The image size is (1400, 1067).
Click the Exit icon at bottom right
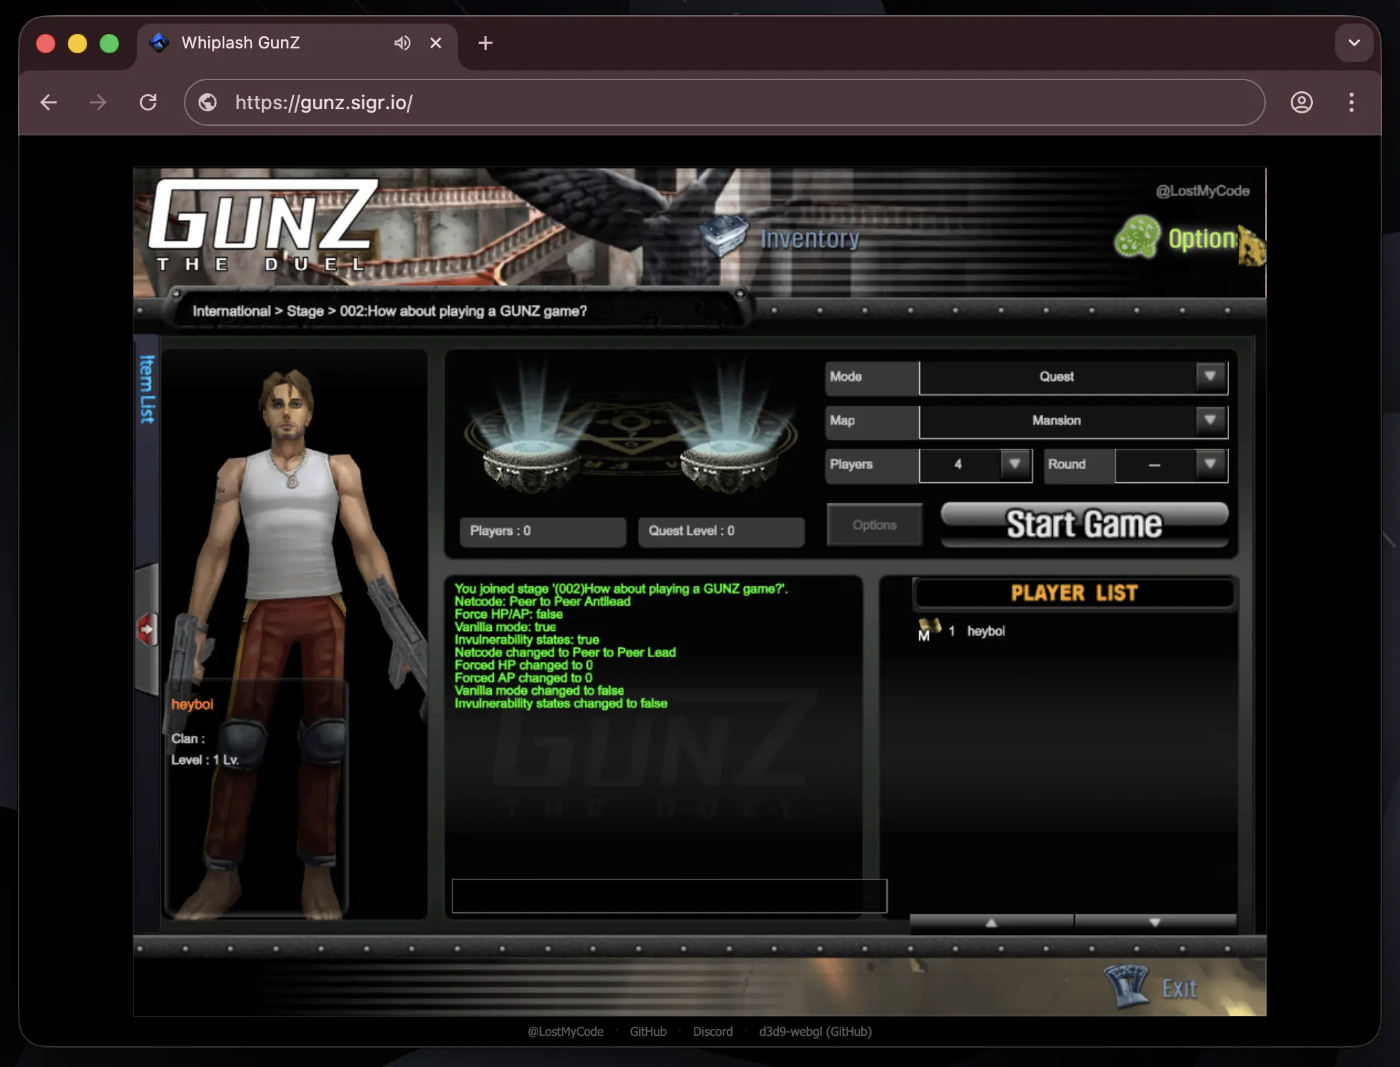click(1128, 986)
